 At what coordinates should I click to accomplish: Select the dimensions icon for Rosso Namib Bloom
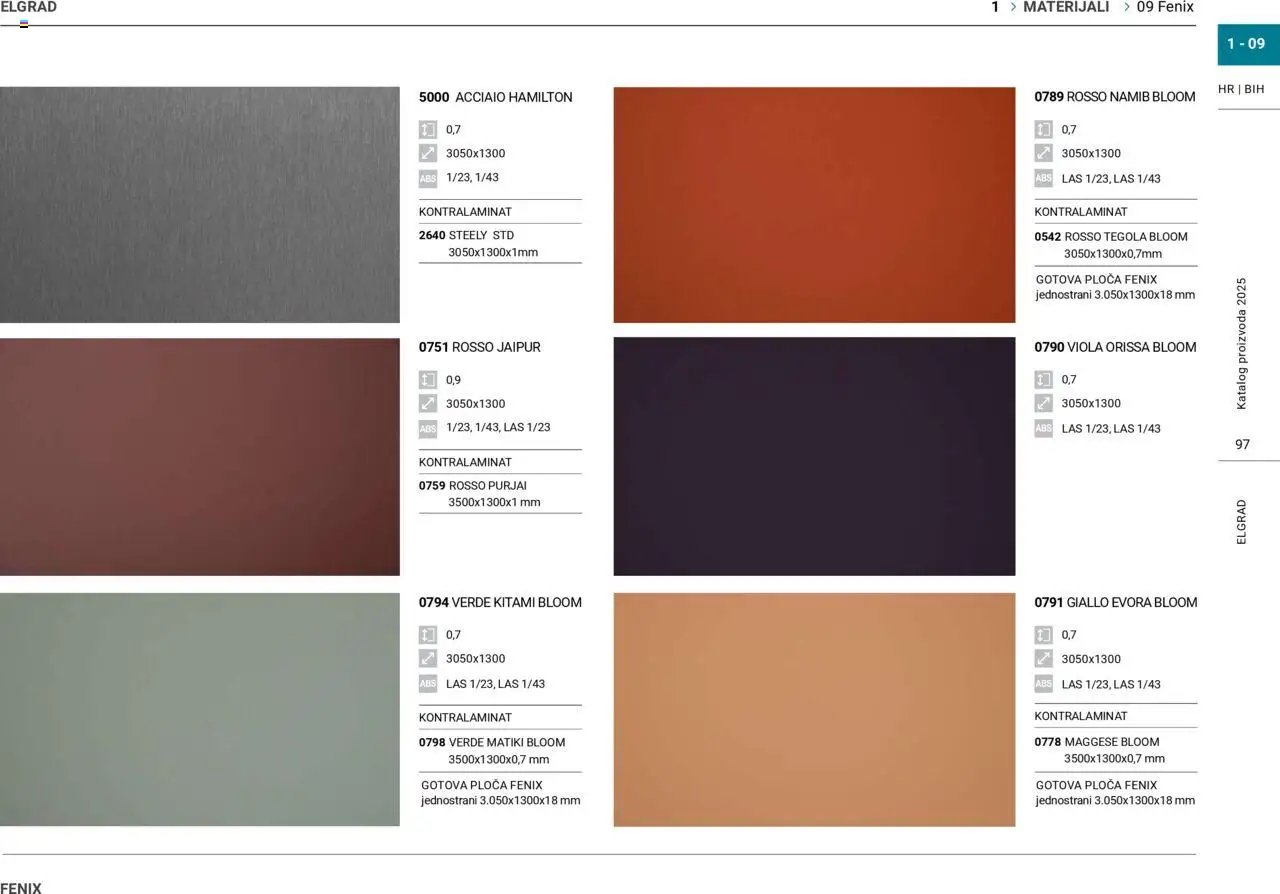pyautogui.click(x=1044, y=153)
